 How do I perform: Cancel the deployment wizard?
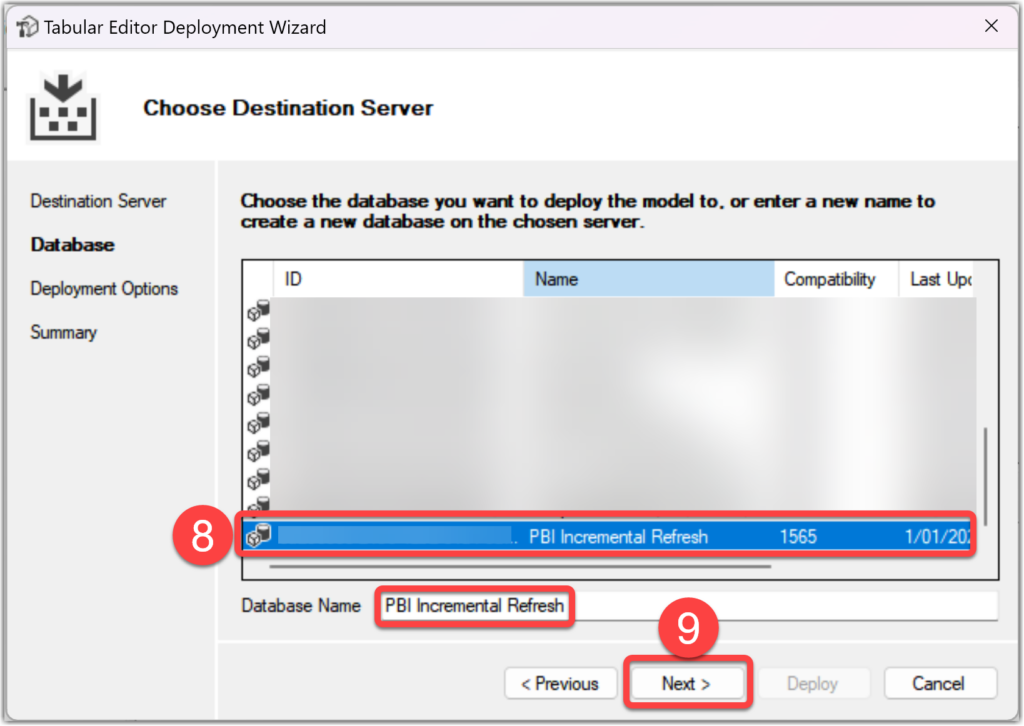click(940, 684)
